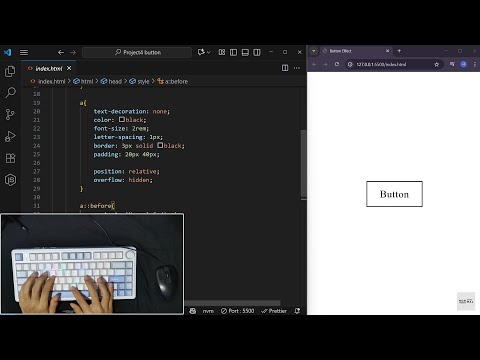Click the Copilot status icon left of nvm
This screenshot has height=360, width=480.
click(x=193, y=311)
